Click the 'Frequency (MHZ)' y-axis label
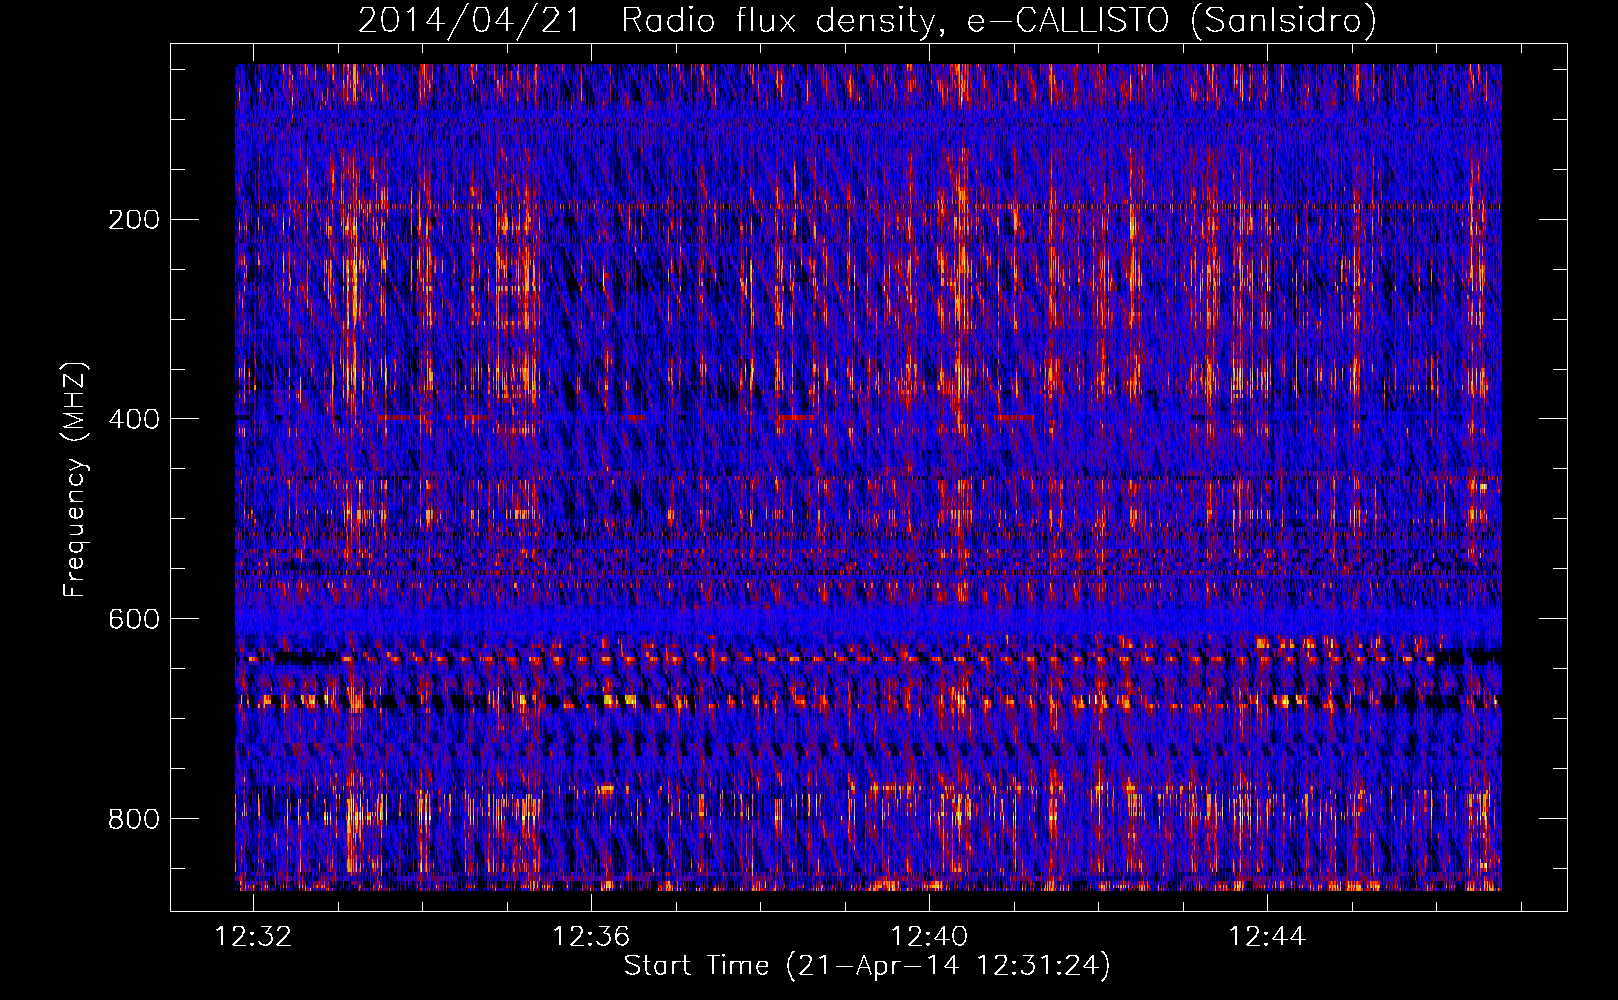 75,480
